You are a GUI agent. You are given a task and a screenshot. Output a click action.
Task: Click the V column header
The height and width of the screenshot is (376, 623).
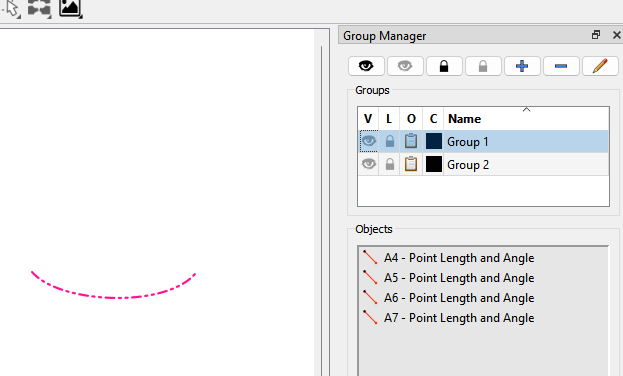pyautogui.click(x=368, y=118)
